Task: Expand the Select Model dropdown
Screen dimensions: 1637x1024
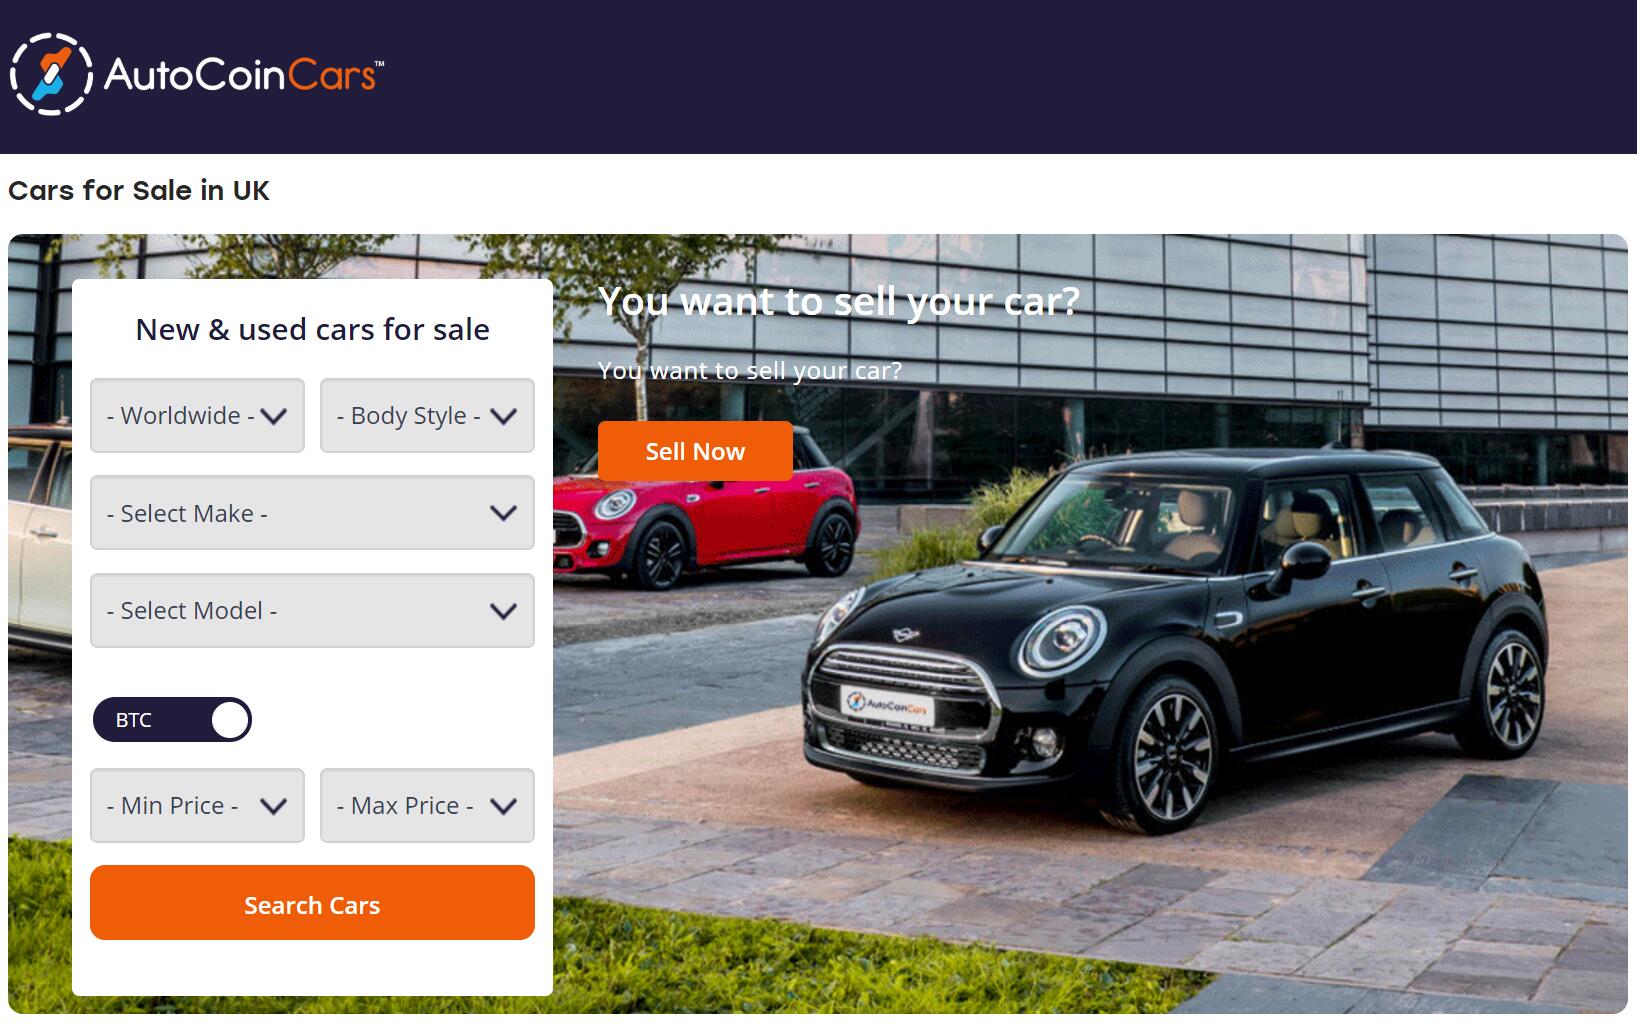Action: tap(312, 610)
